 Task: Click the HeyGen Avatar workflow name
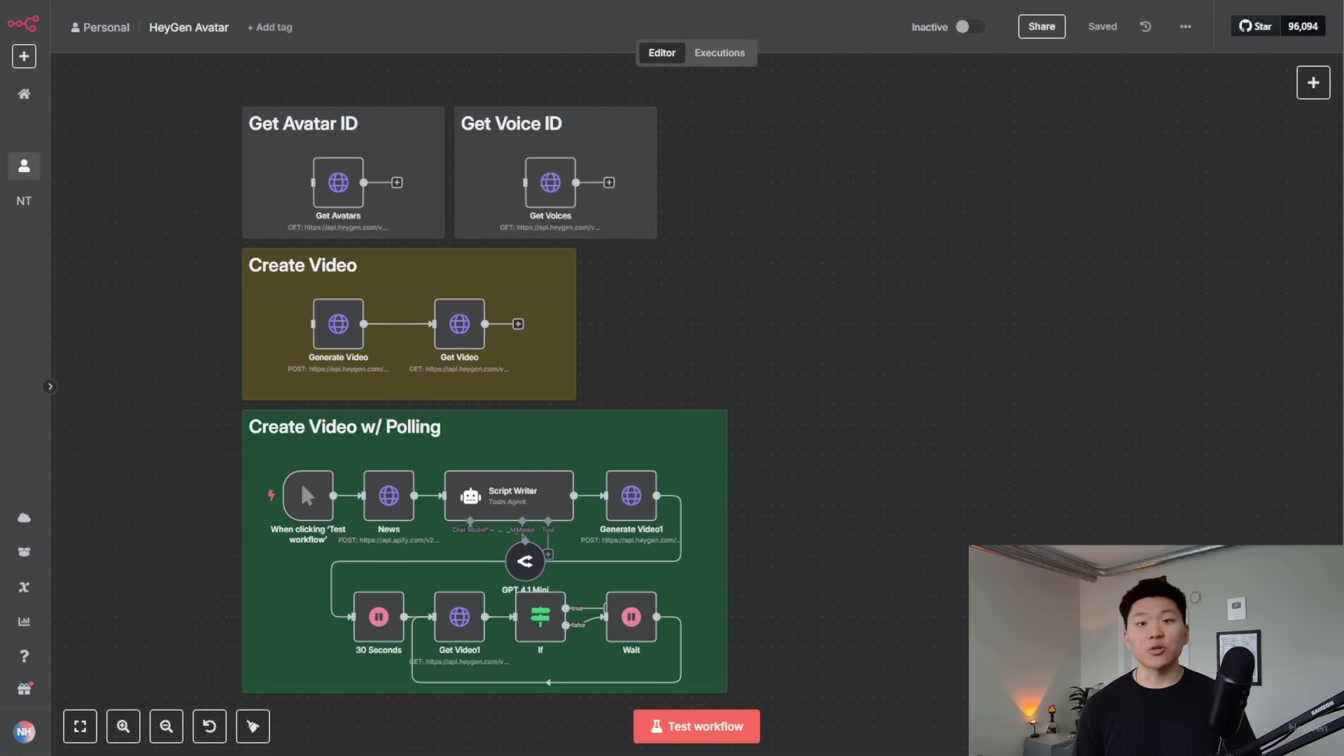189,27
